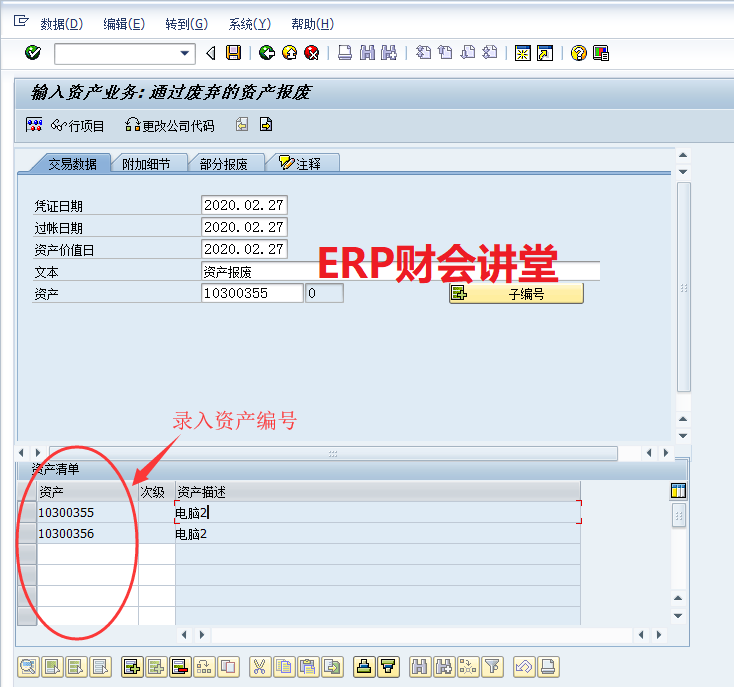Select row with asset 10300355
Image resolution: width=734 pixels, height=687 pixels.
(x=27, y=513)
